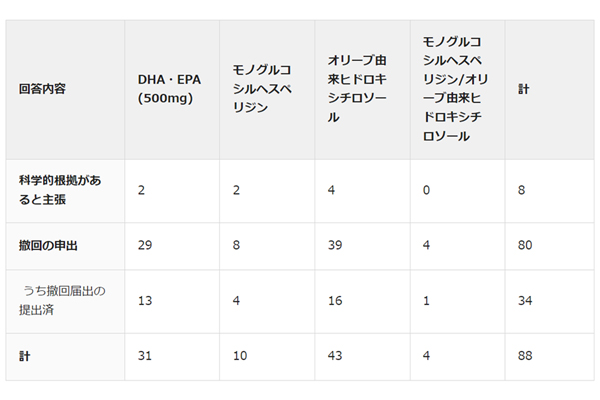Click the 撤回の申出 row label
Image resolution: width=600 pixels, height=400 pixels.
(x=48, y=244)
